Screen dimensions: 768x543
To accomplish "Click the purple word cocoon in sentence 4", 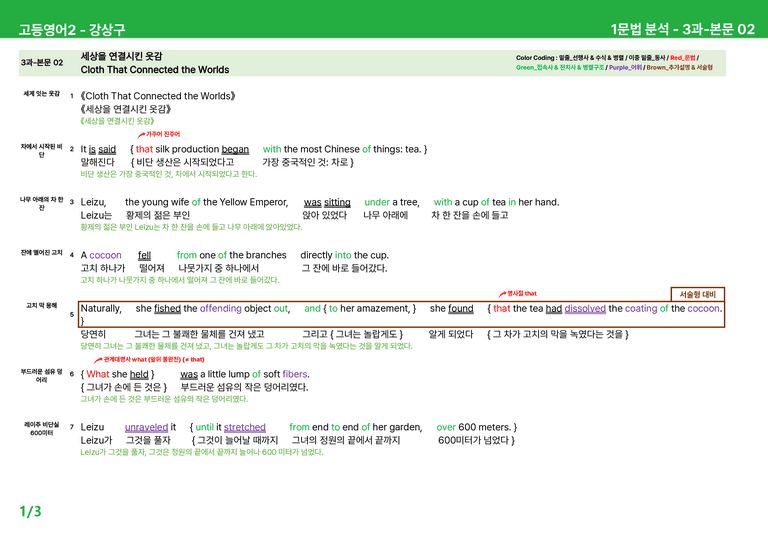I will click(x=105, y=255).
